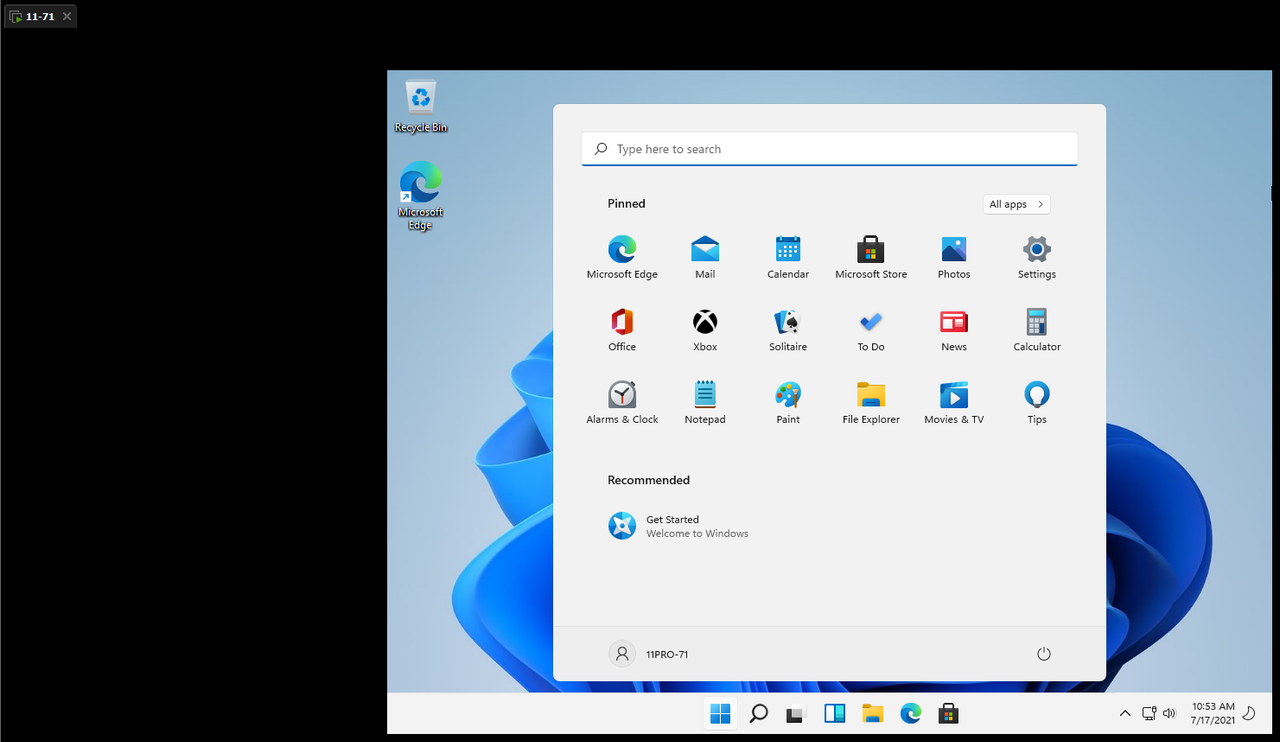Launch the Photos app

point(954,257)
